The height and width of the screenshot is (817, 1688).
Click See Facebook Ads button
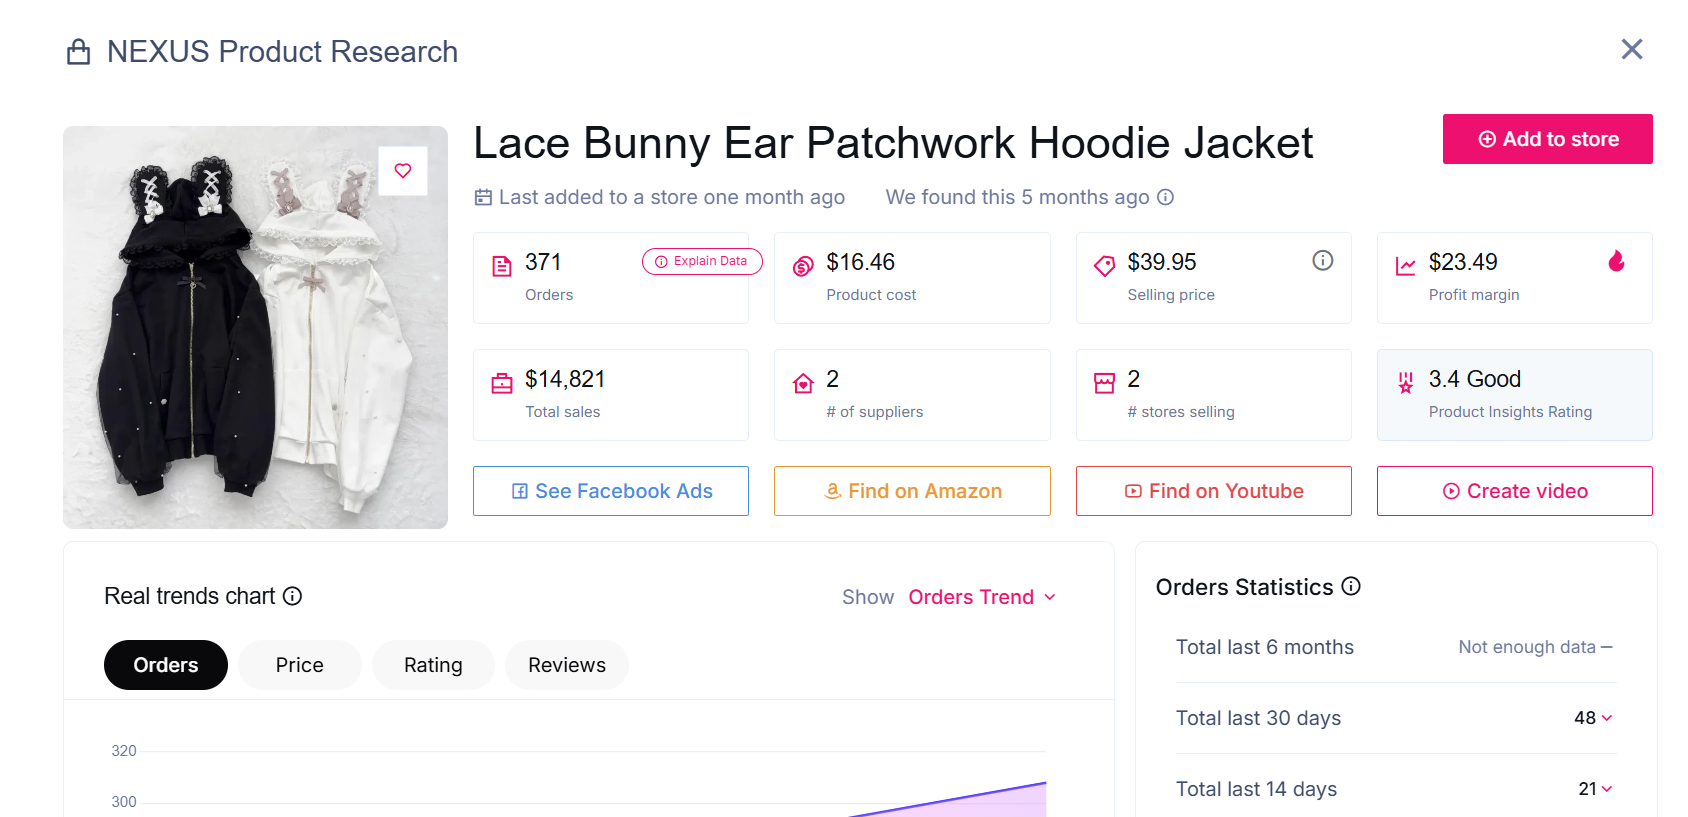point(611,491)
